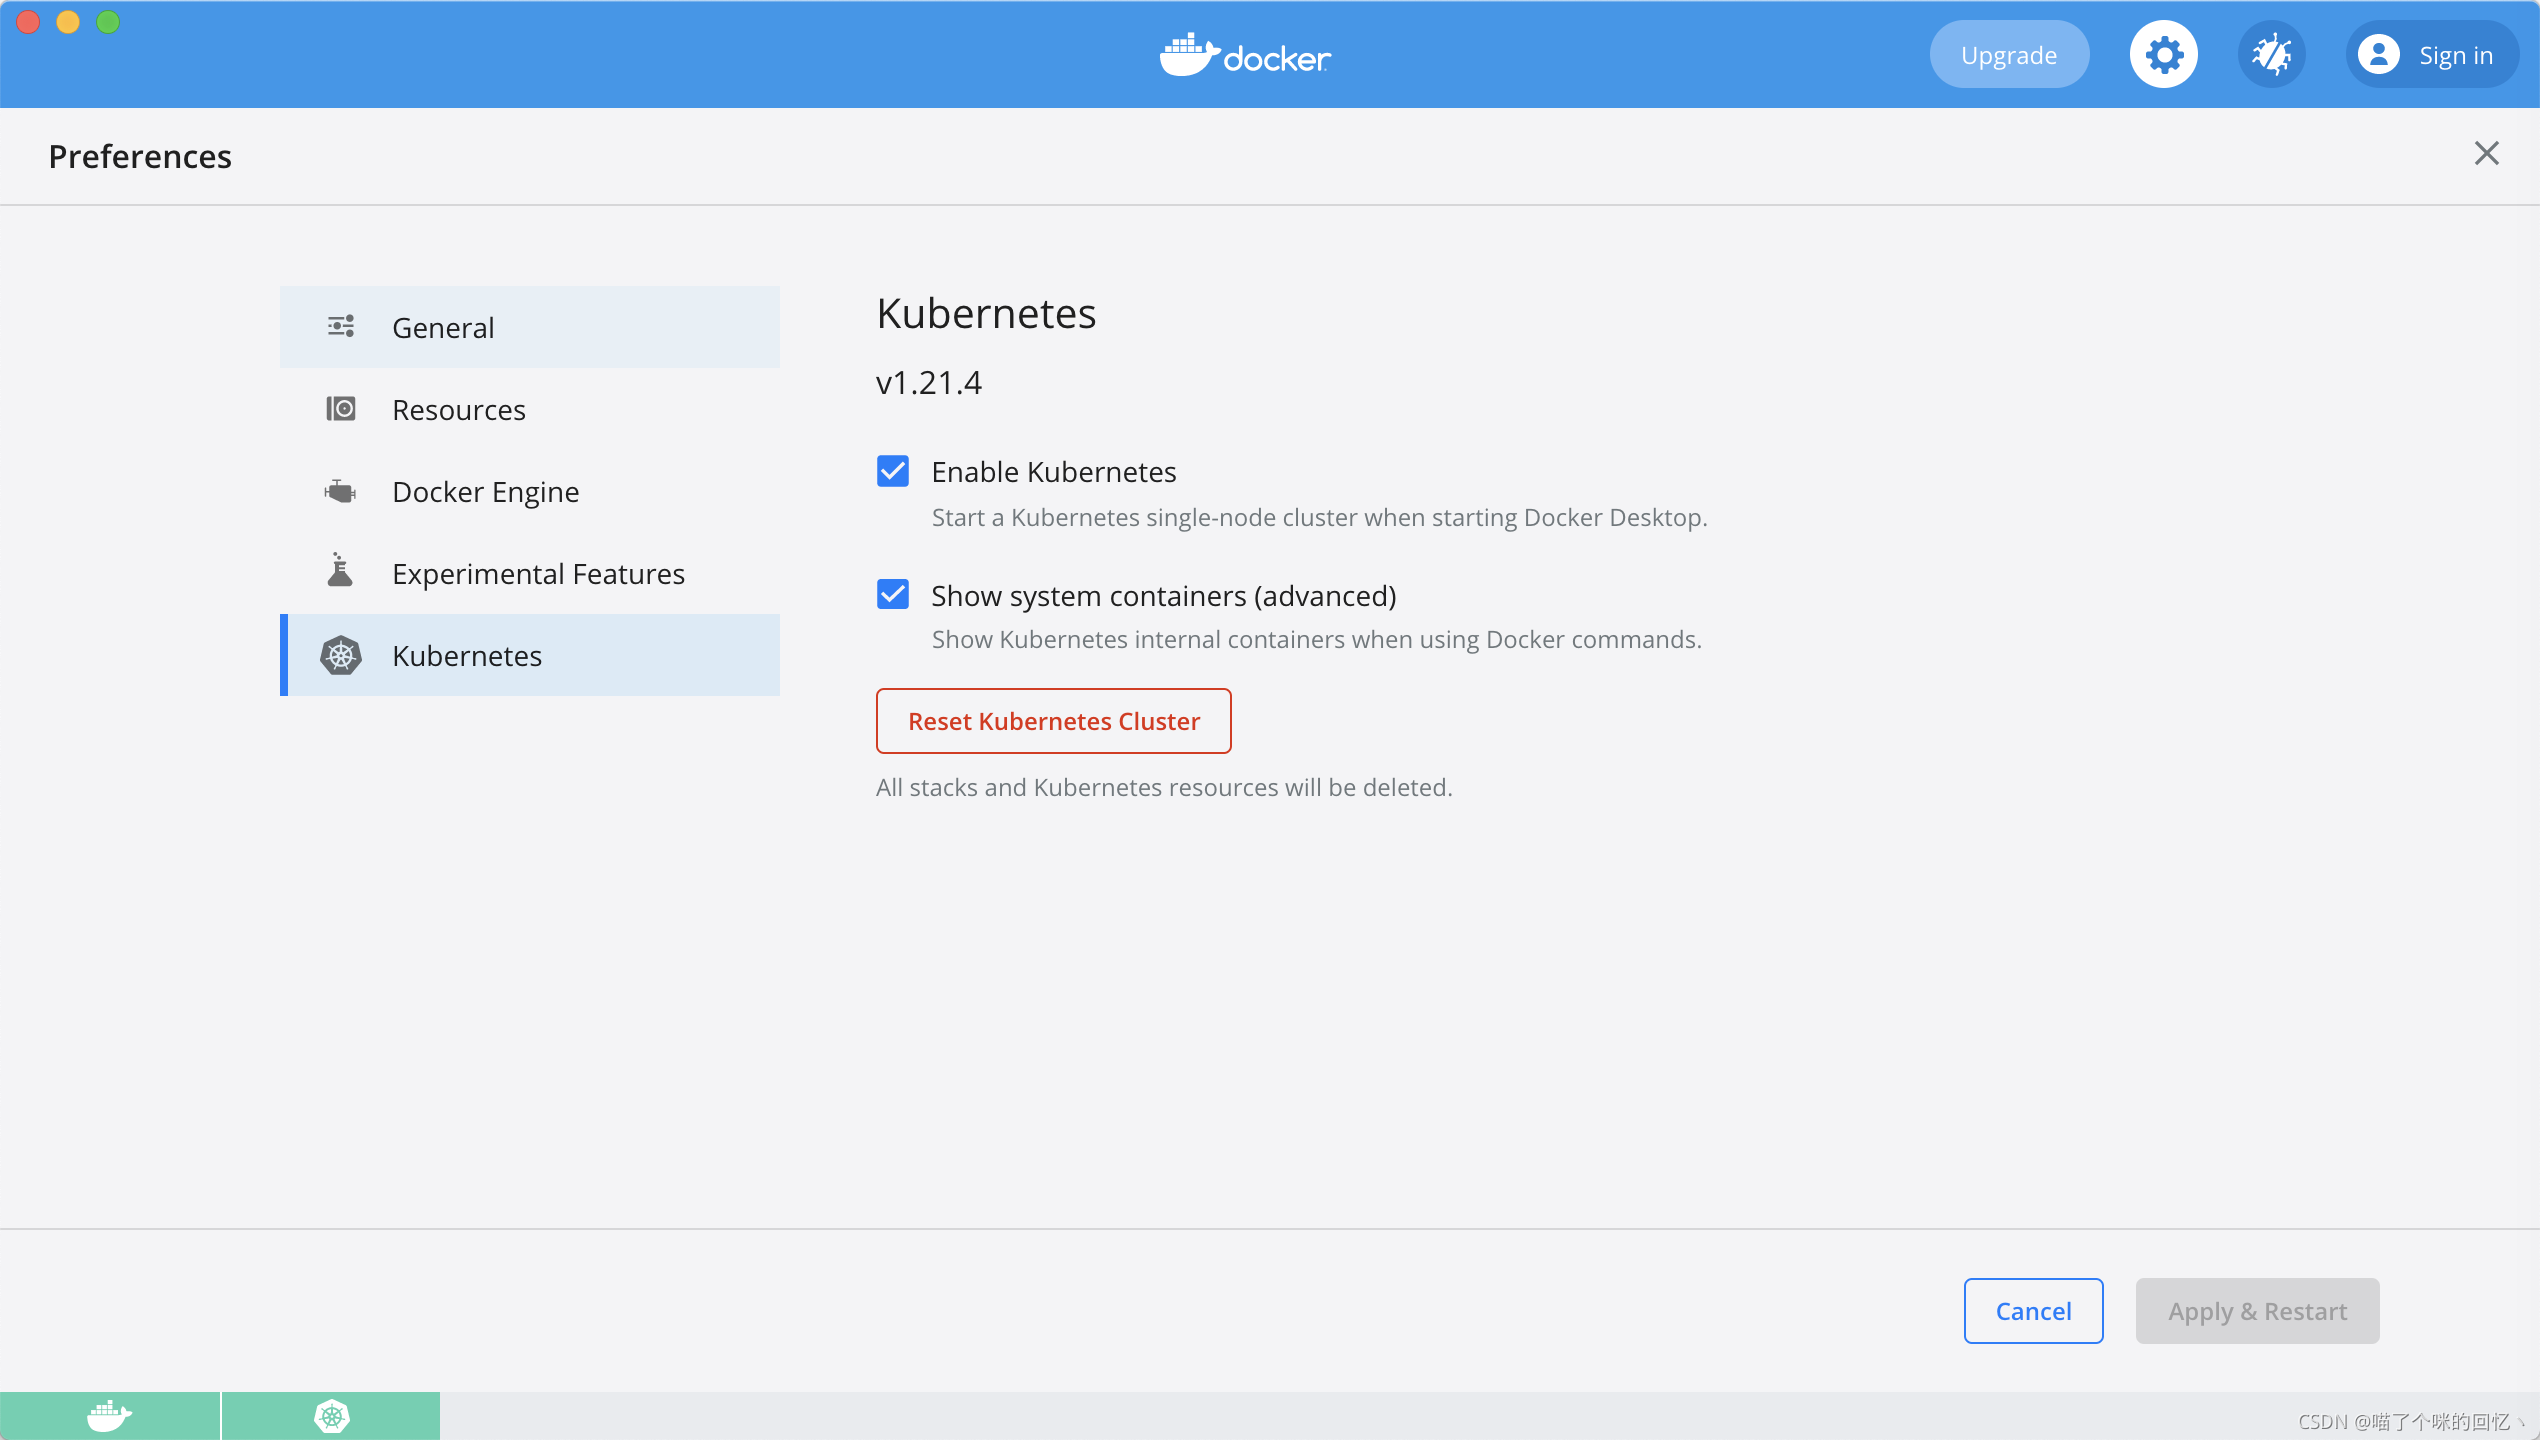
Task: Toggle Show system containers checkbox
Action: (x=892, y=594)
